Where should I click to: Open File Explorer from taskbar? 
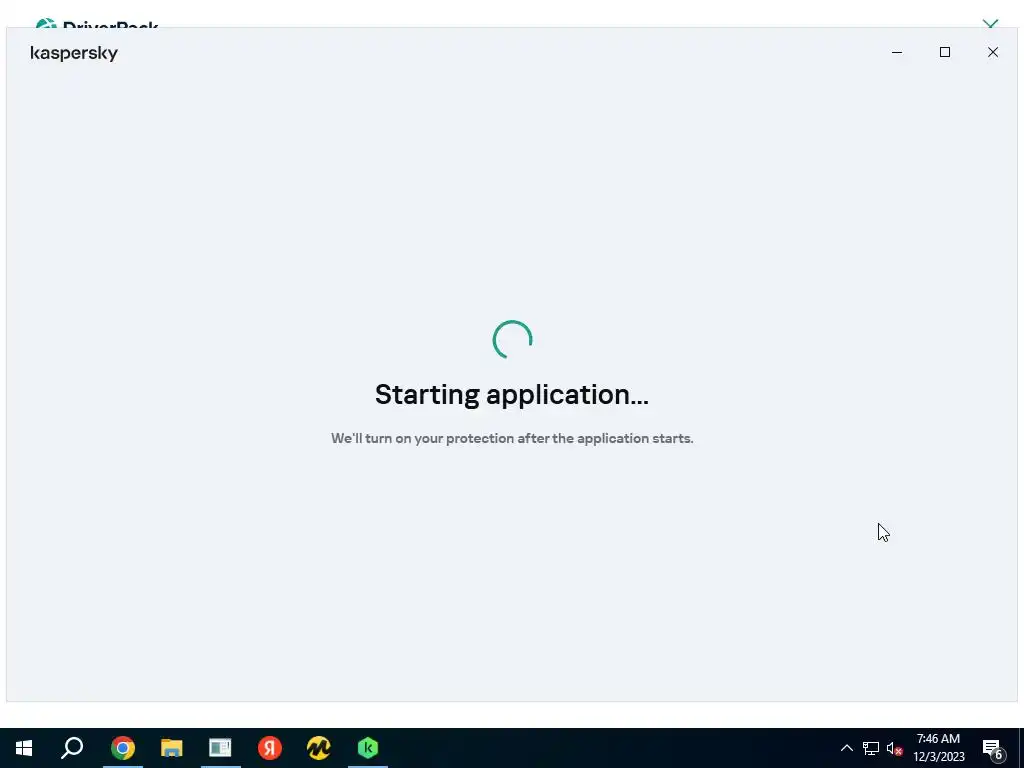172,748
